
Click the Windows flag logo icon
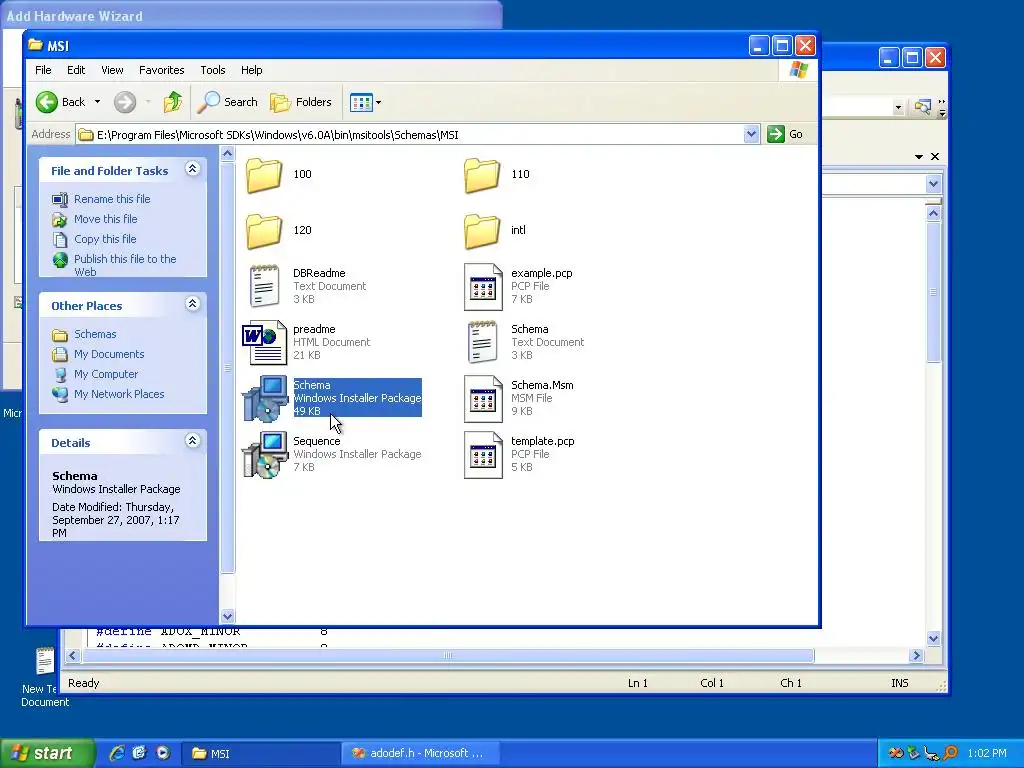click(798, 70)
